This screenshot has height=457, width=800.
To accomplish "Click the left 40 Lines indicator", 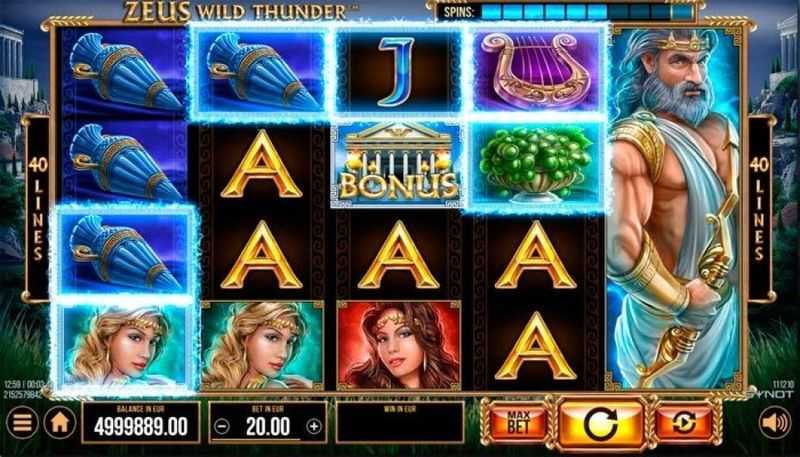I will [37, 209].
